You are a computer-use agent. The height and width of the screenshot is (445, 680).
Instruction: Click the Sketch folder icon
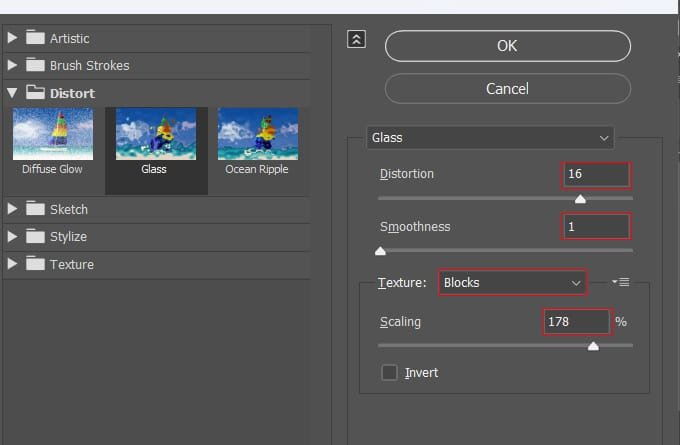tap(35, 209)
